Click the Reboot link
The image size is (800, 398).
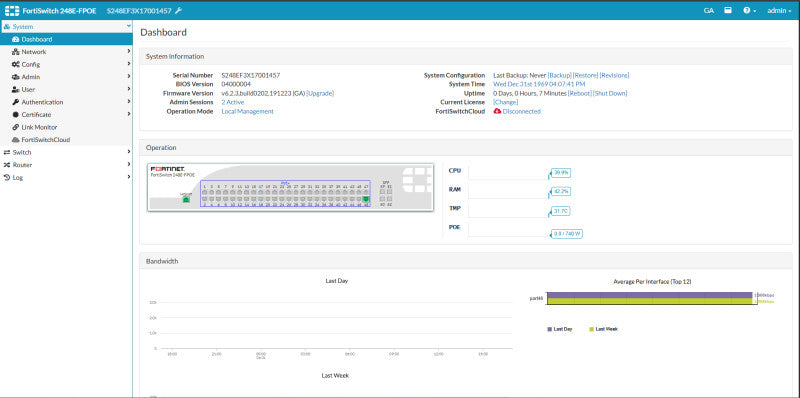580,93
